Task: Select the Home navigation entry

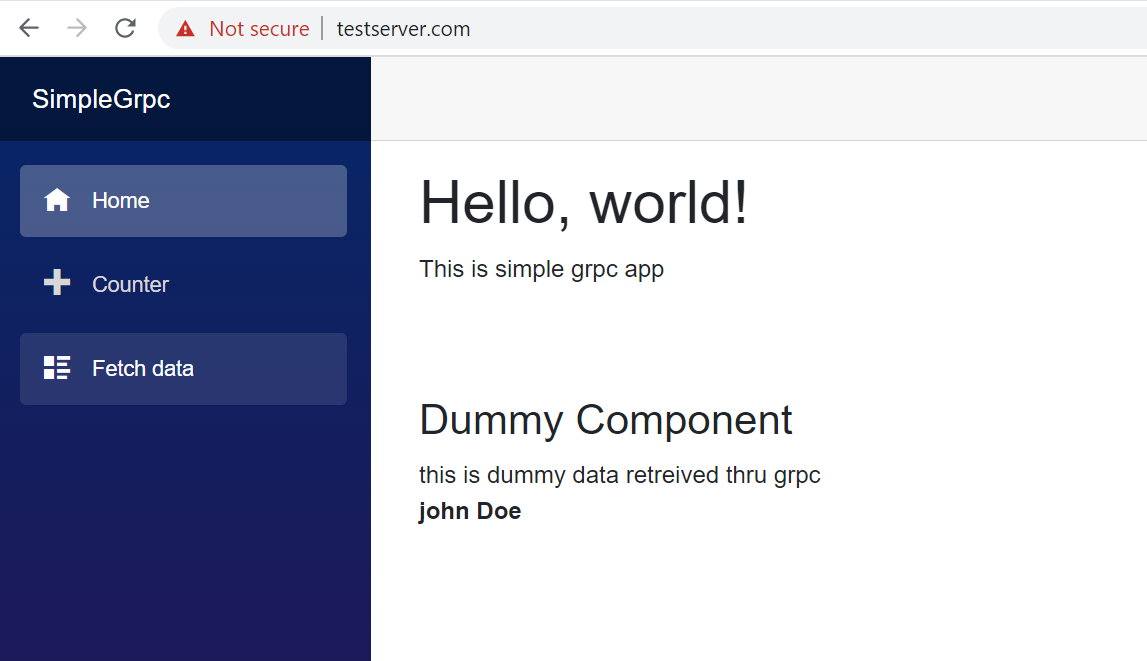Action: click(x=120, y=200)
